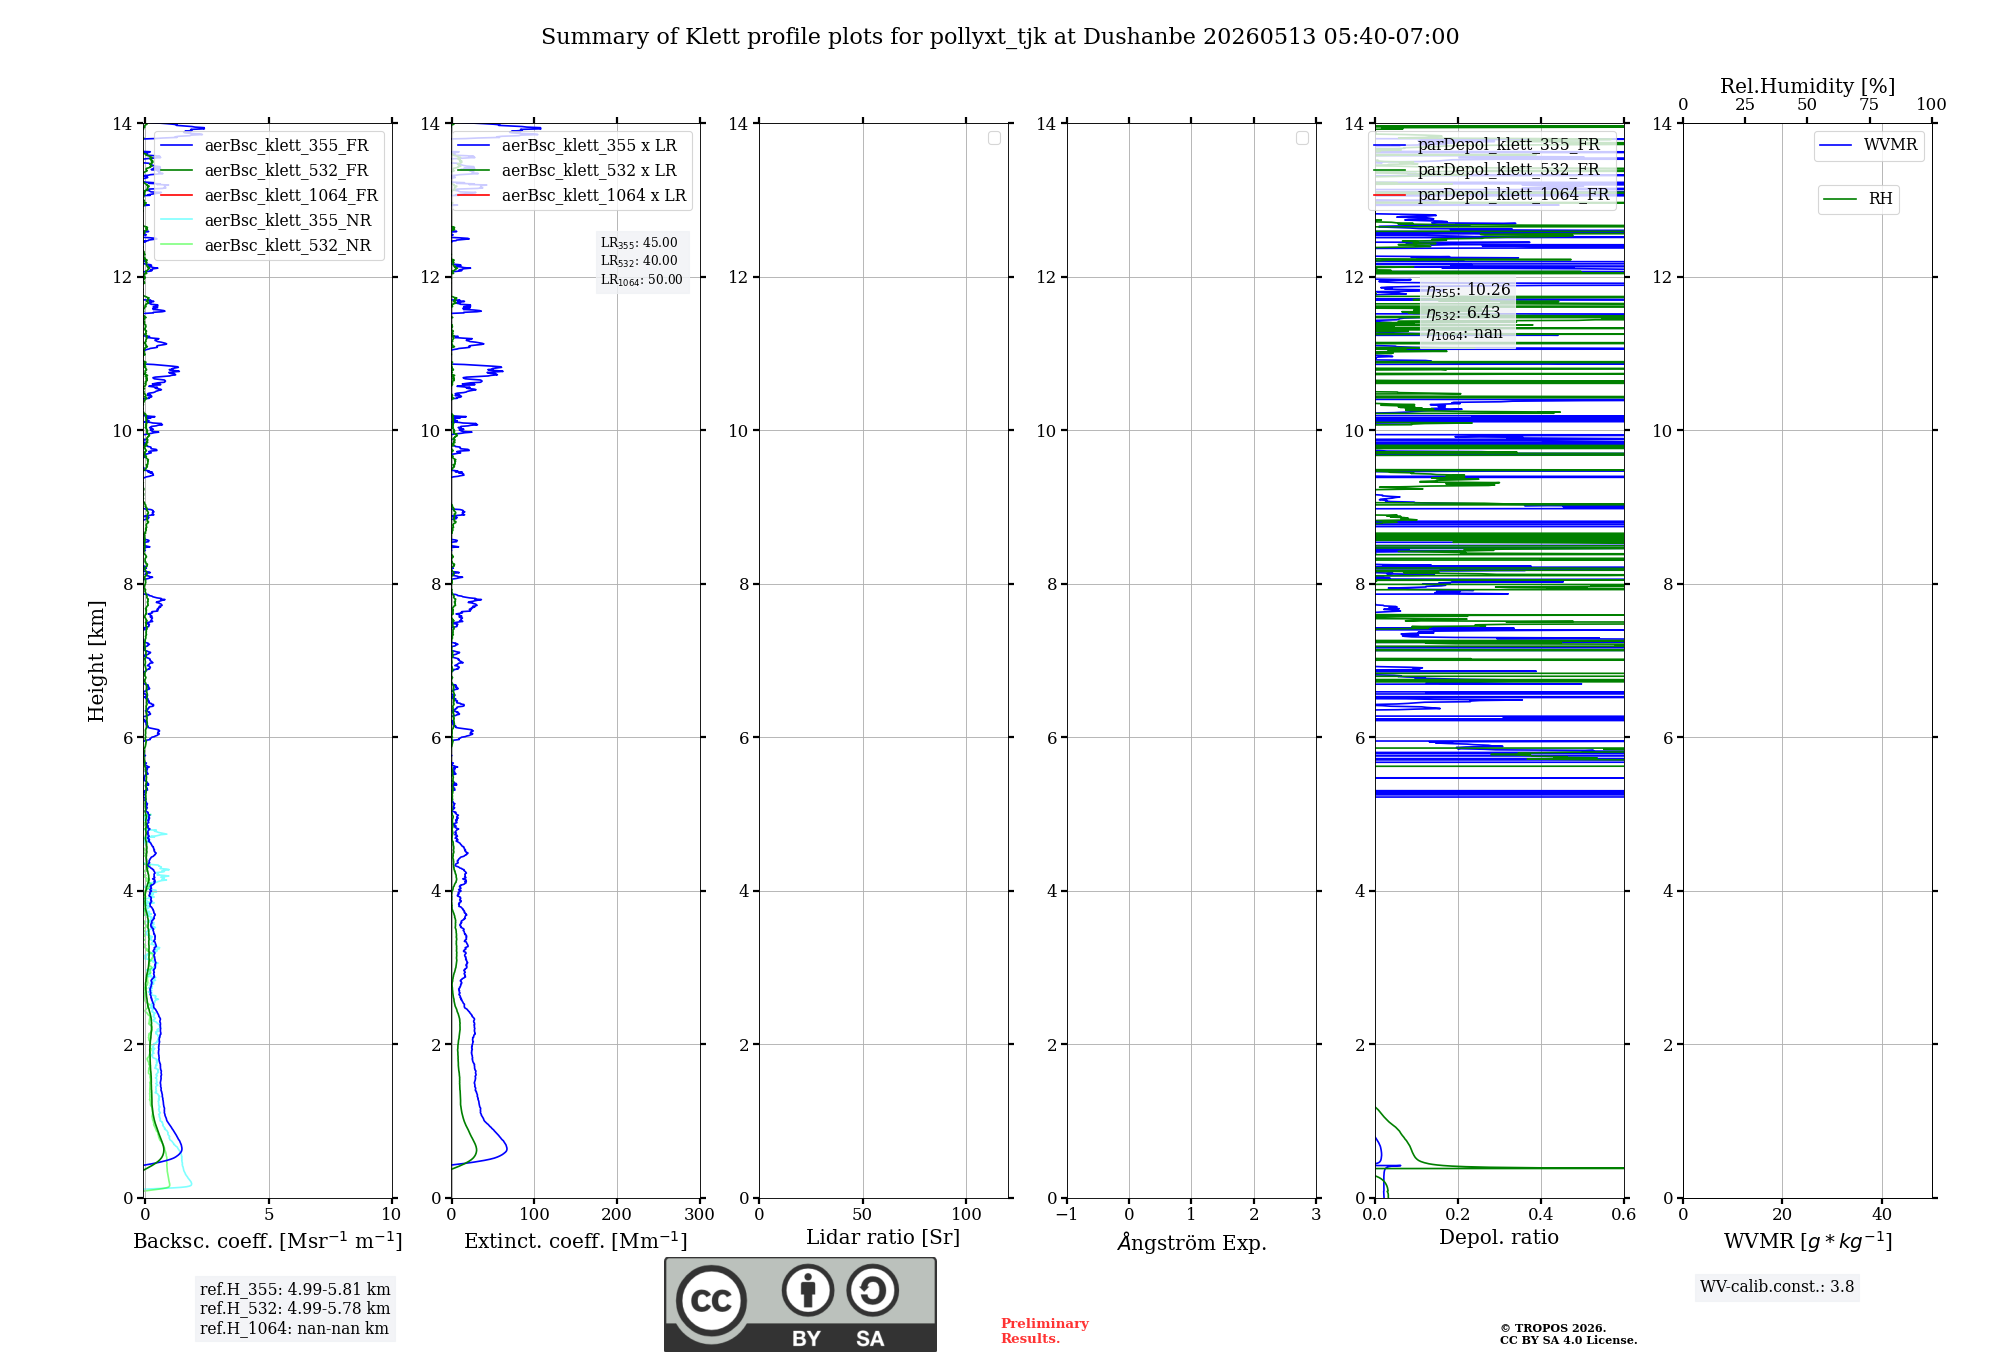This screenshot has height=1360, width=2000.
Task: Click the η532: 6.43 annotation
Action: (x=1463, y=312)
